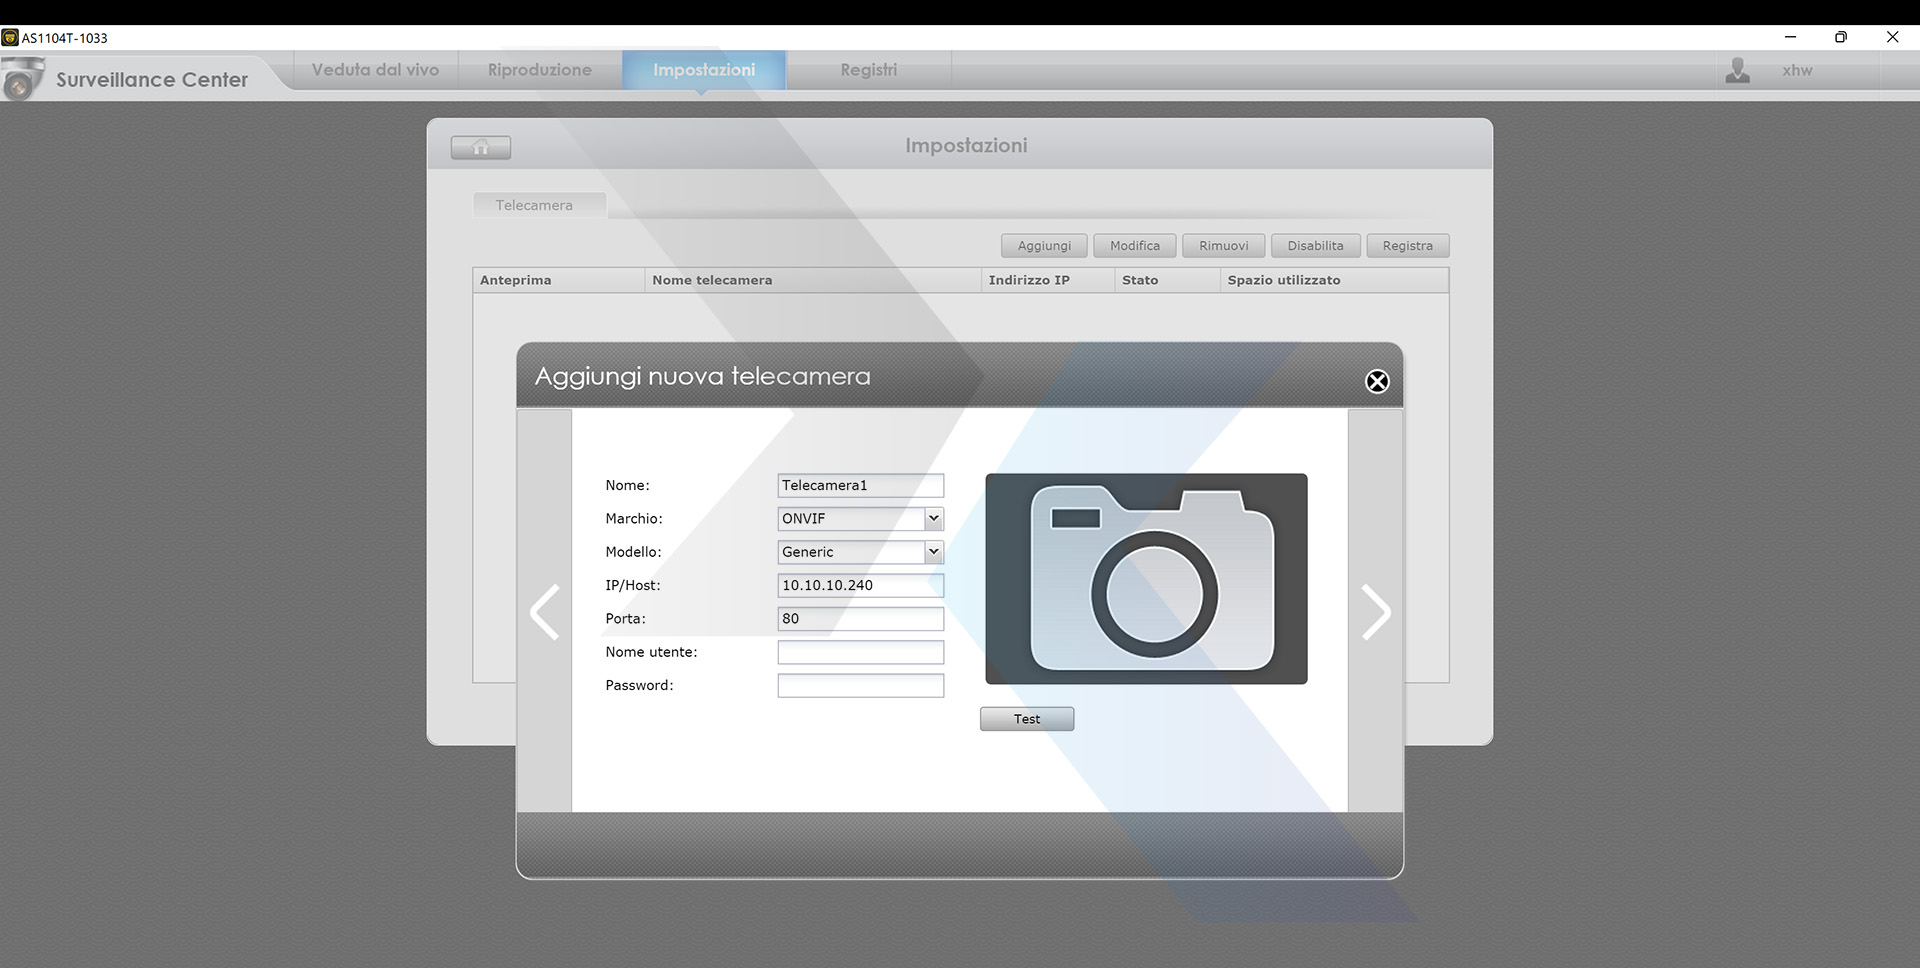Focus the Password input field
1920x968 pixels.
pos(860,686)
